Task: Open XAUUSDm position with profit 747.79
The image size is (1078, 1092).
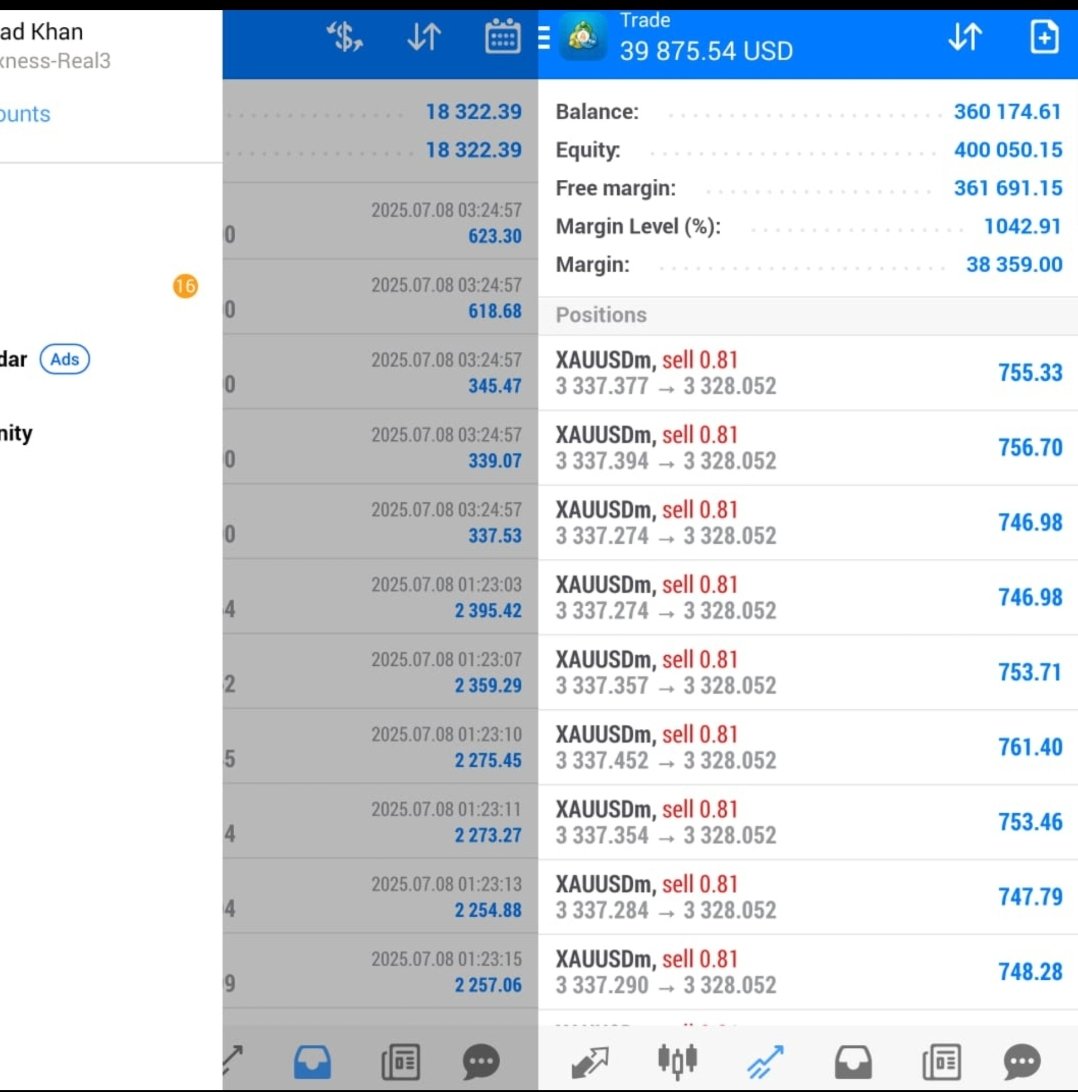Action: [x=808, y=897]
